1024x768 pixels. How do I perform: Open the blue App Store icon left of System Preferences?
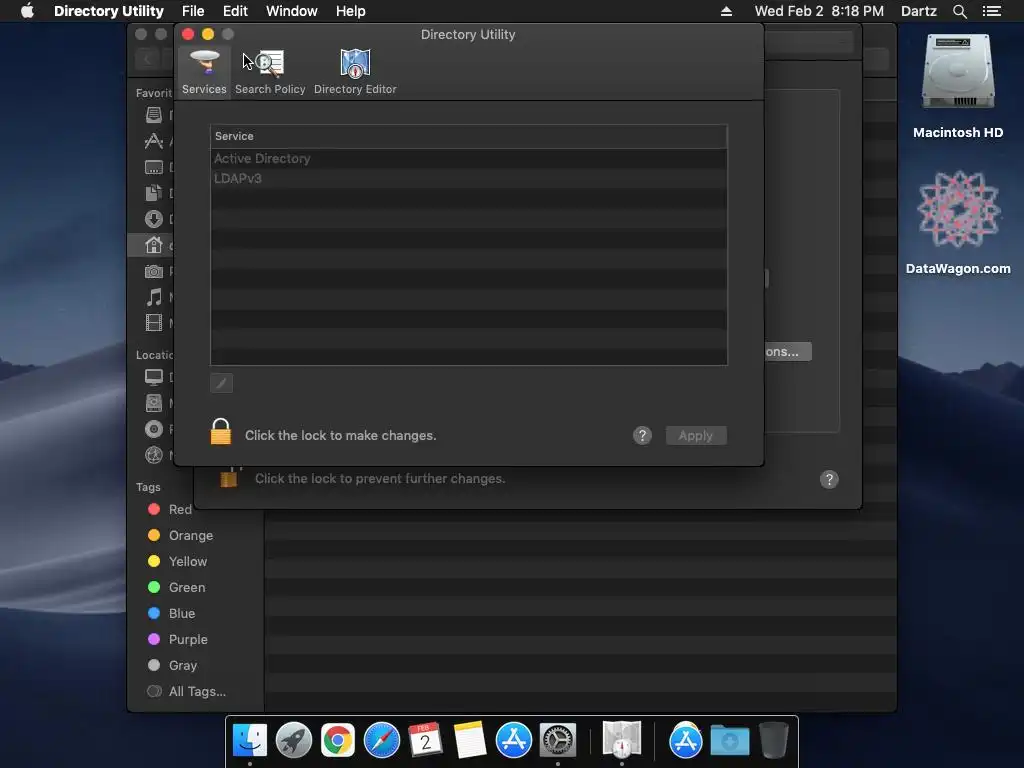(x=513, y=740)
